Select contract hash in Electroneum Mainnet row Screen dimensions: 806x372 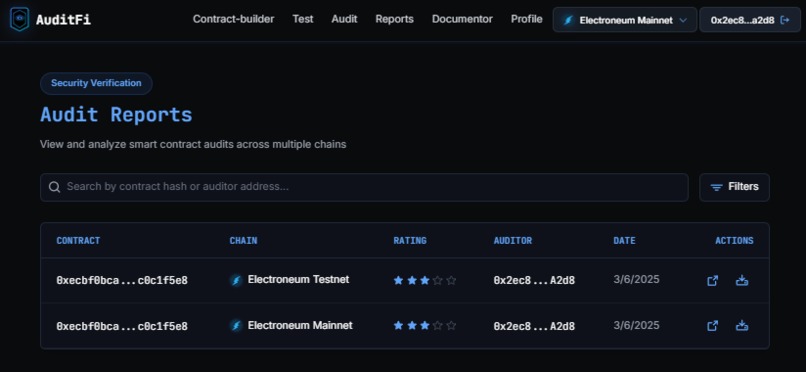coord(122,326)
